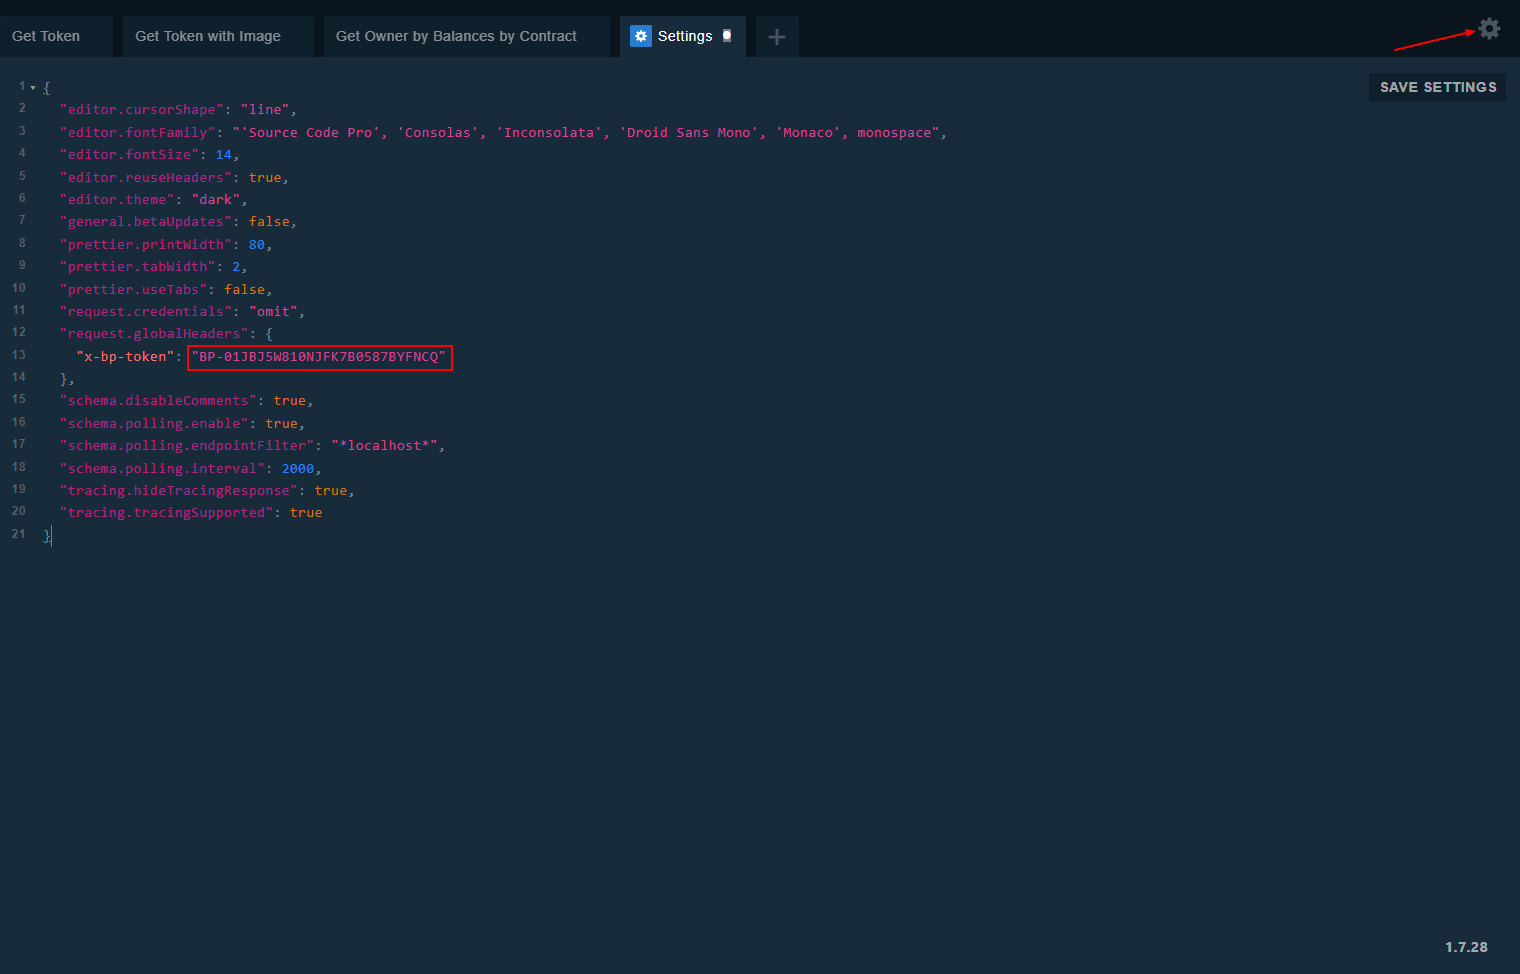This screenshot has width=1520, height=974.
Task: Click line number 13 in gutter
Action: click(19, 355)
